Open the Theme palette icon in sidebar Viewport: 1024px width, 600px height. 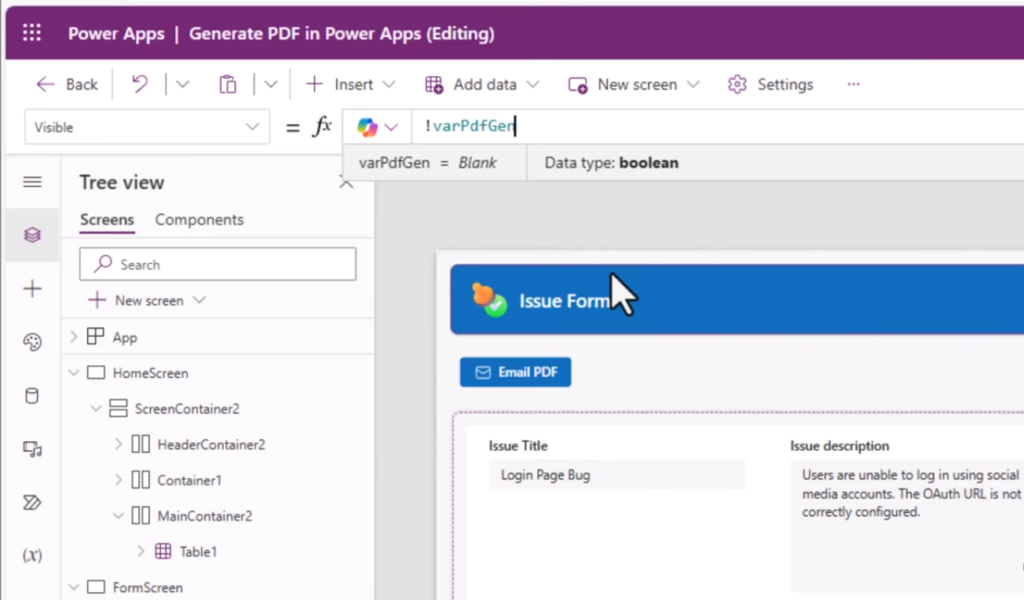pos(32,342)
